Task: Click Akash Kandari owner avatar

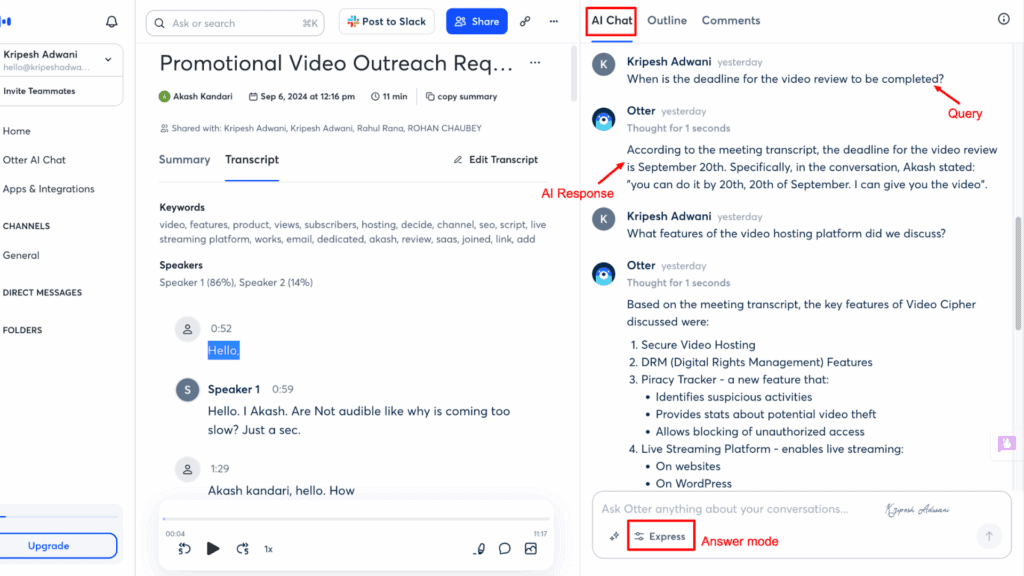Action: point(165,97)
